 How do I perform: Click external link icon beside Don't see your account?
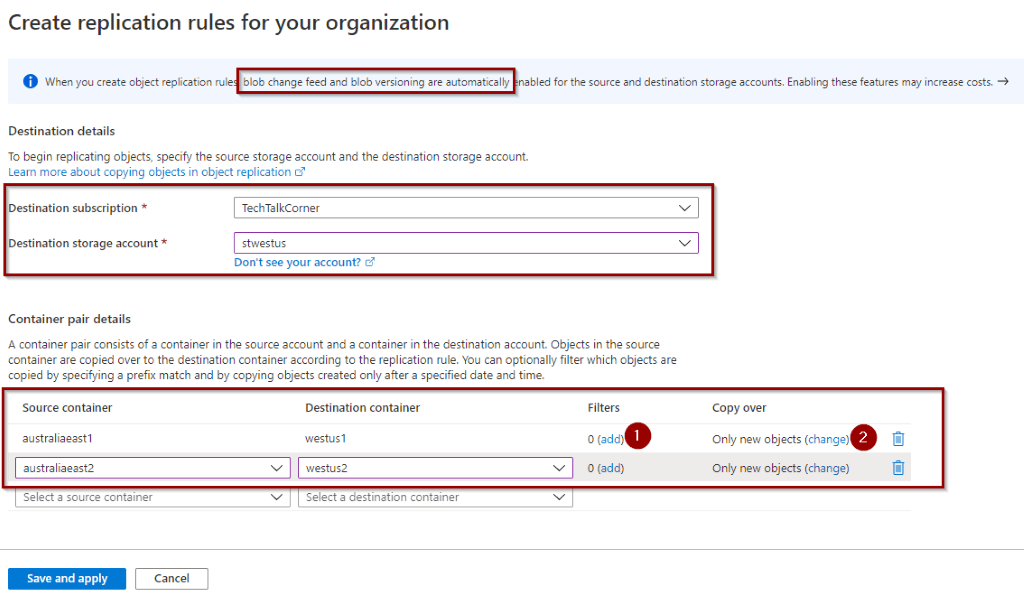coord(370,262)
